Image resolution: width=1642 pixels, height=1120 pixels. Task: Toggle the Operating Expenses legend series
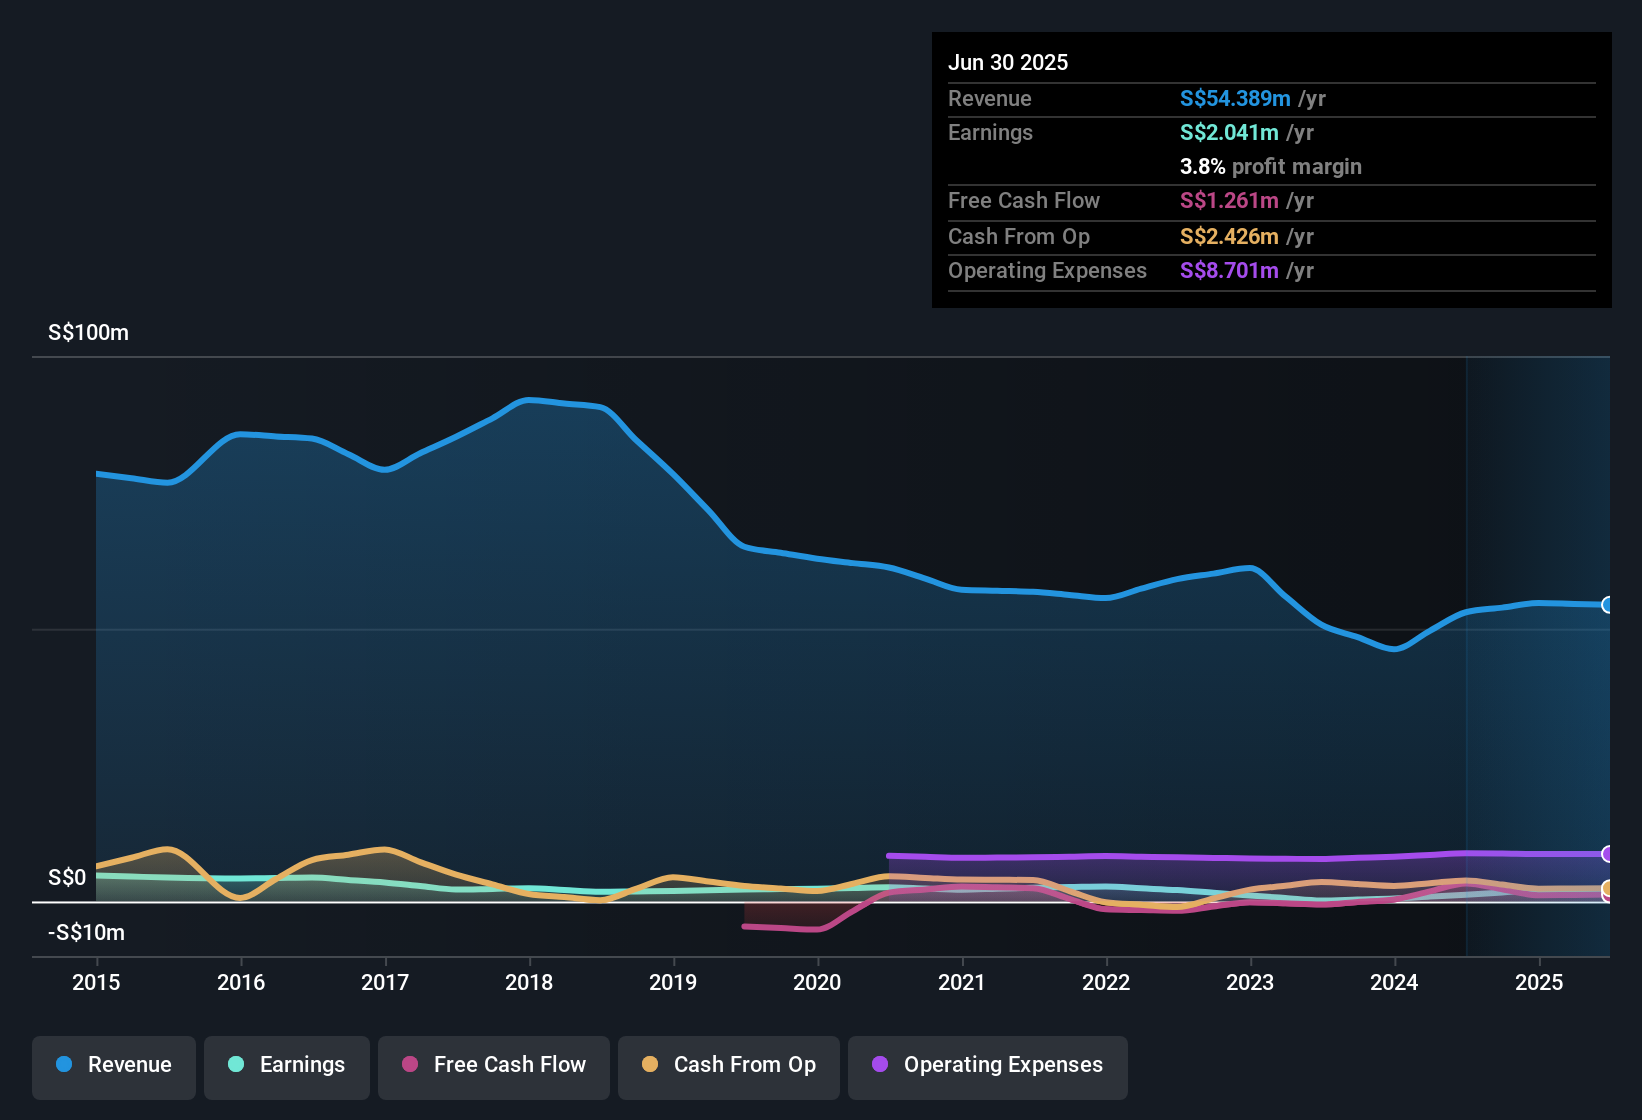pyautogui.click(x=988, y=1067)
